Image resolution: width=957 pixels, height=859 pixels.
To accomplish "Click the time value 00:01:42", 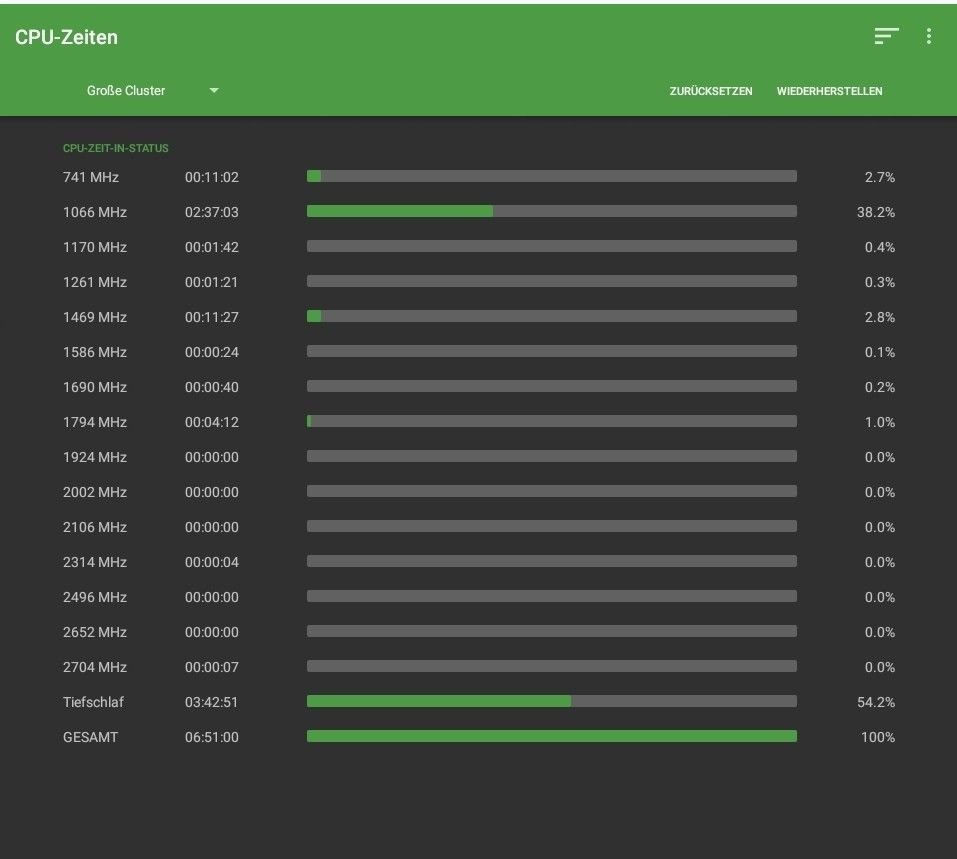I will click(212, 247).
